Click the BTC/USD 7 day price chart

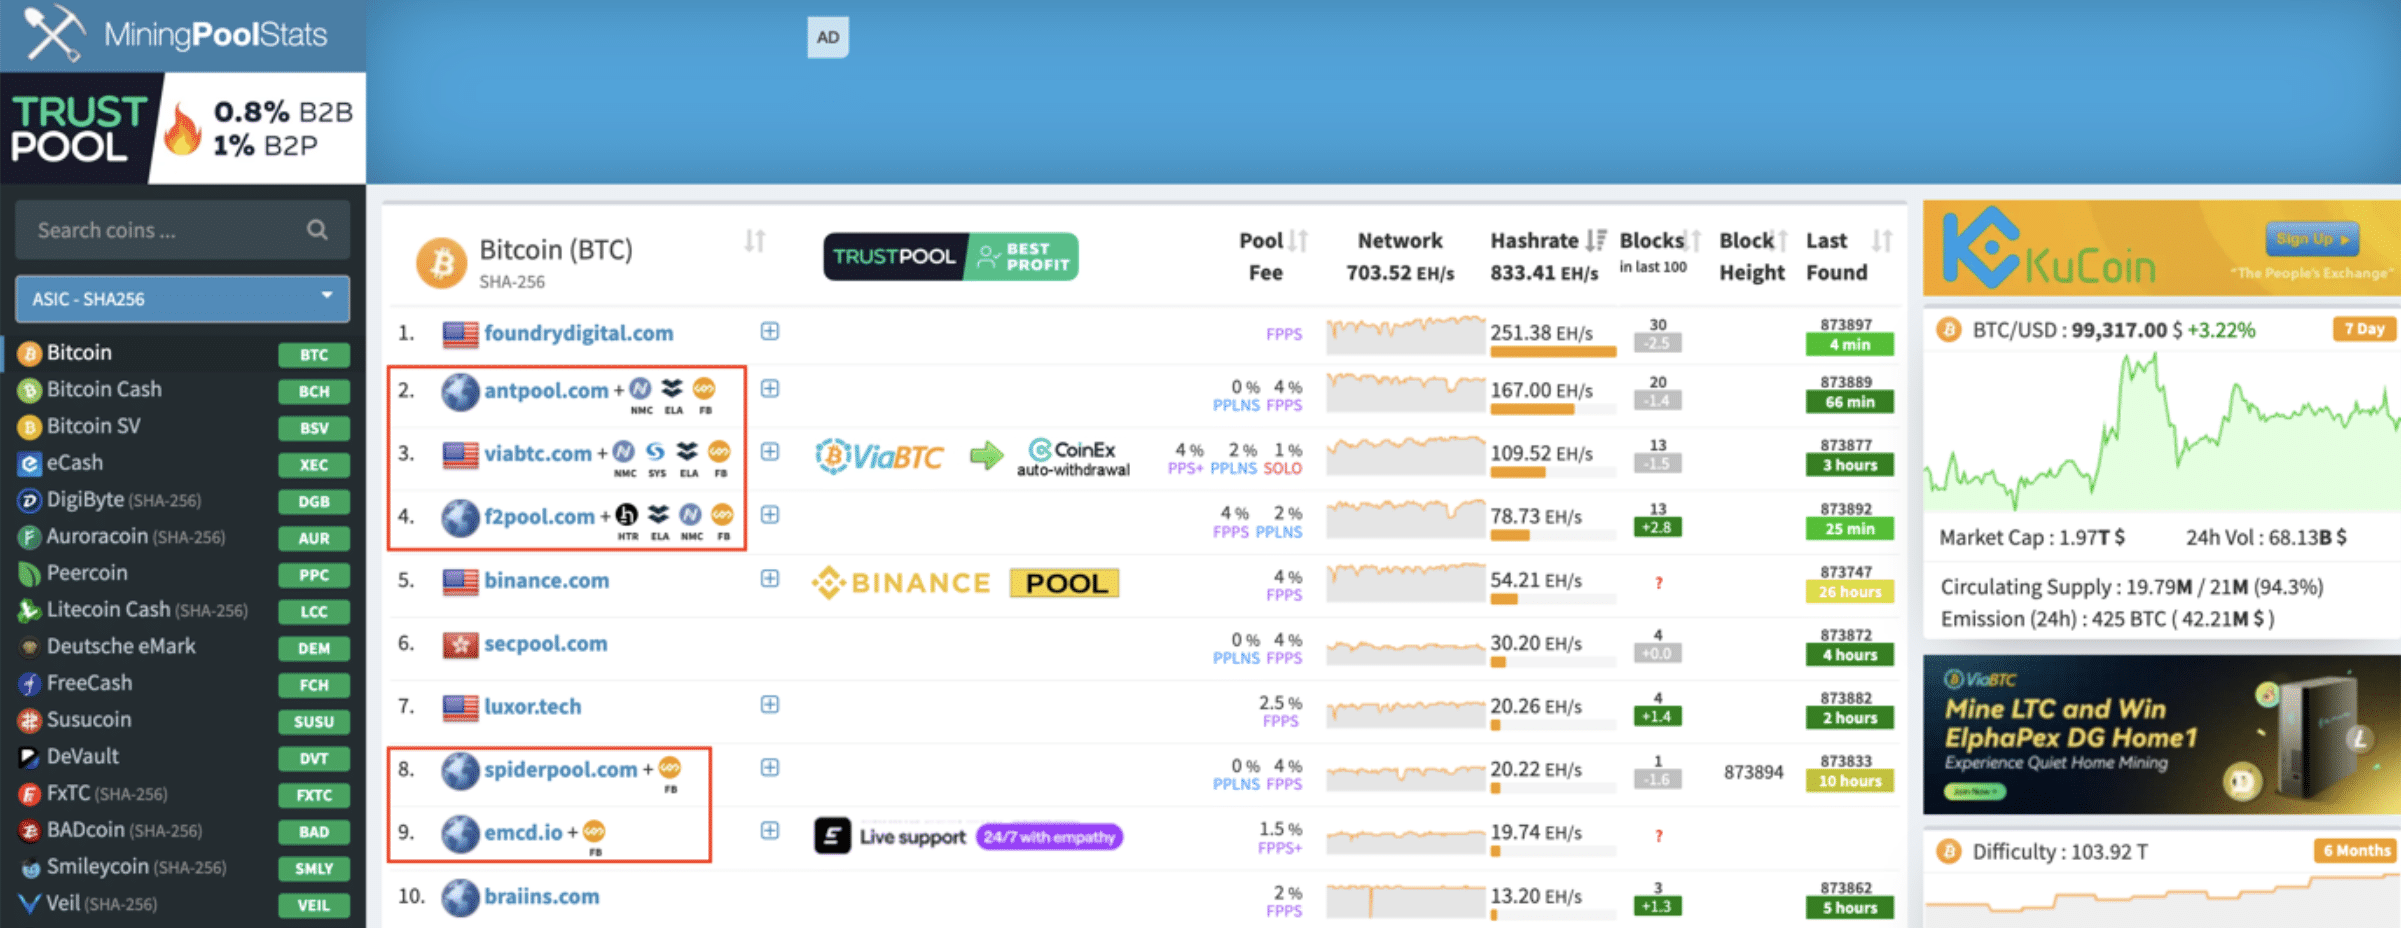tap(2162, 430)
